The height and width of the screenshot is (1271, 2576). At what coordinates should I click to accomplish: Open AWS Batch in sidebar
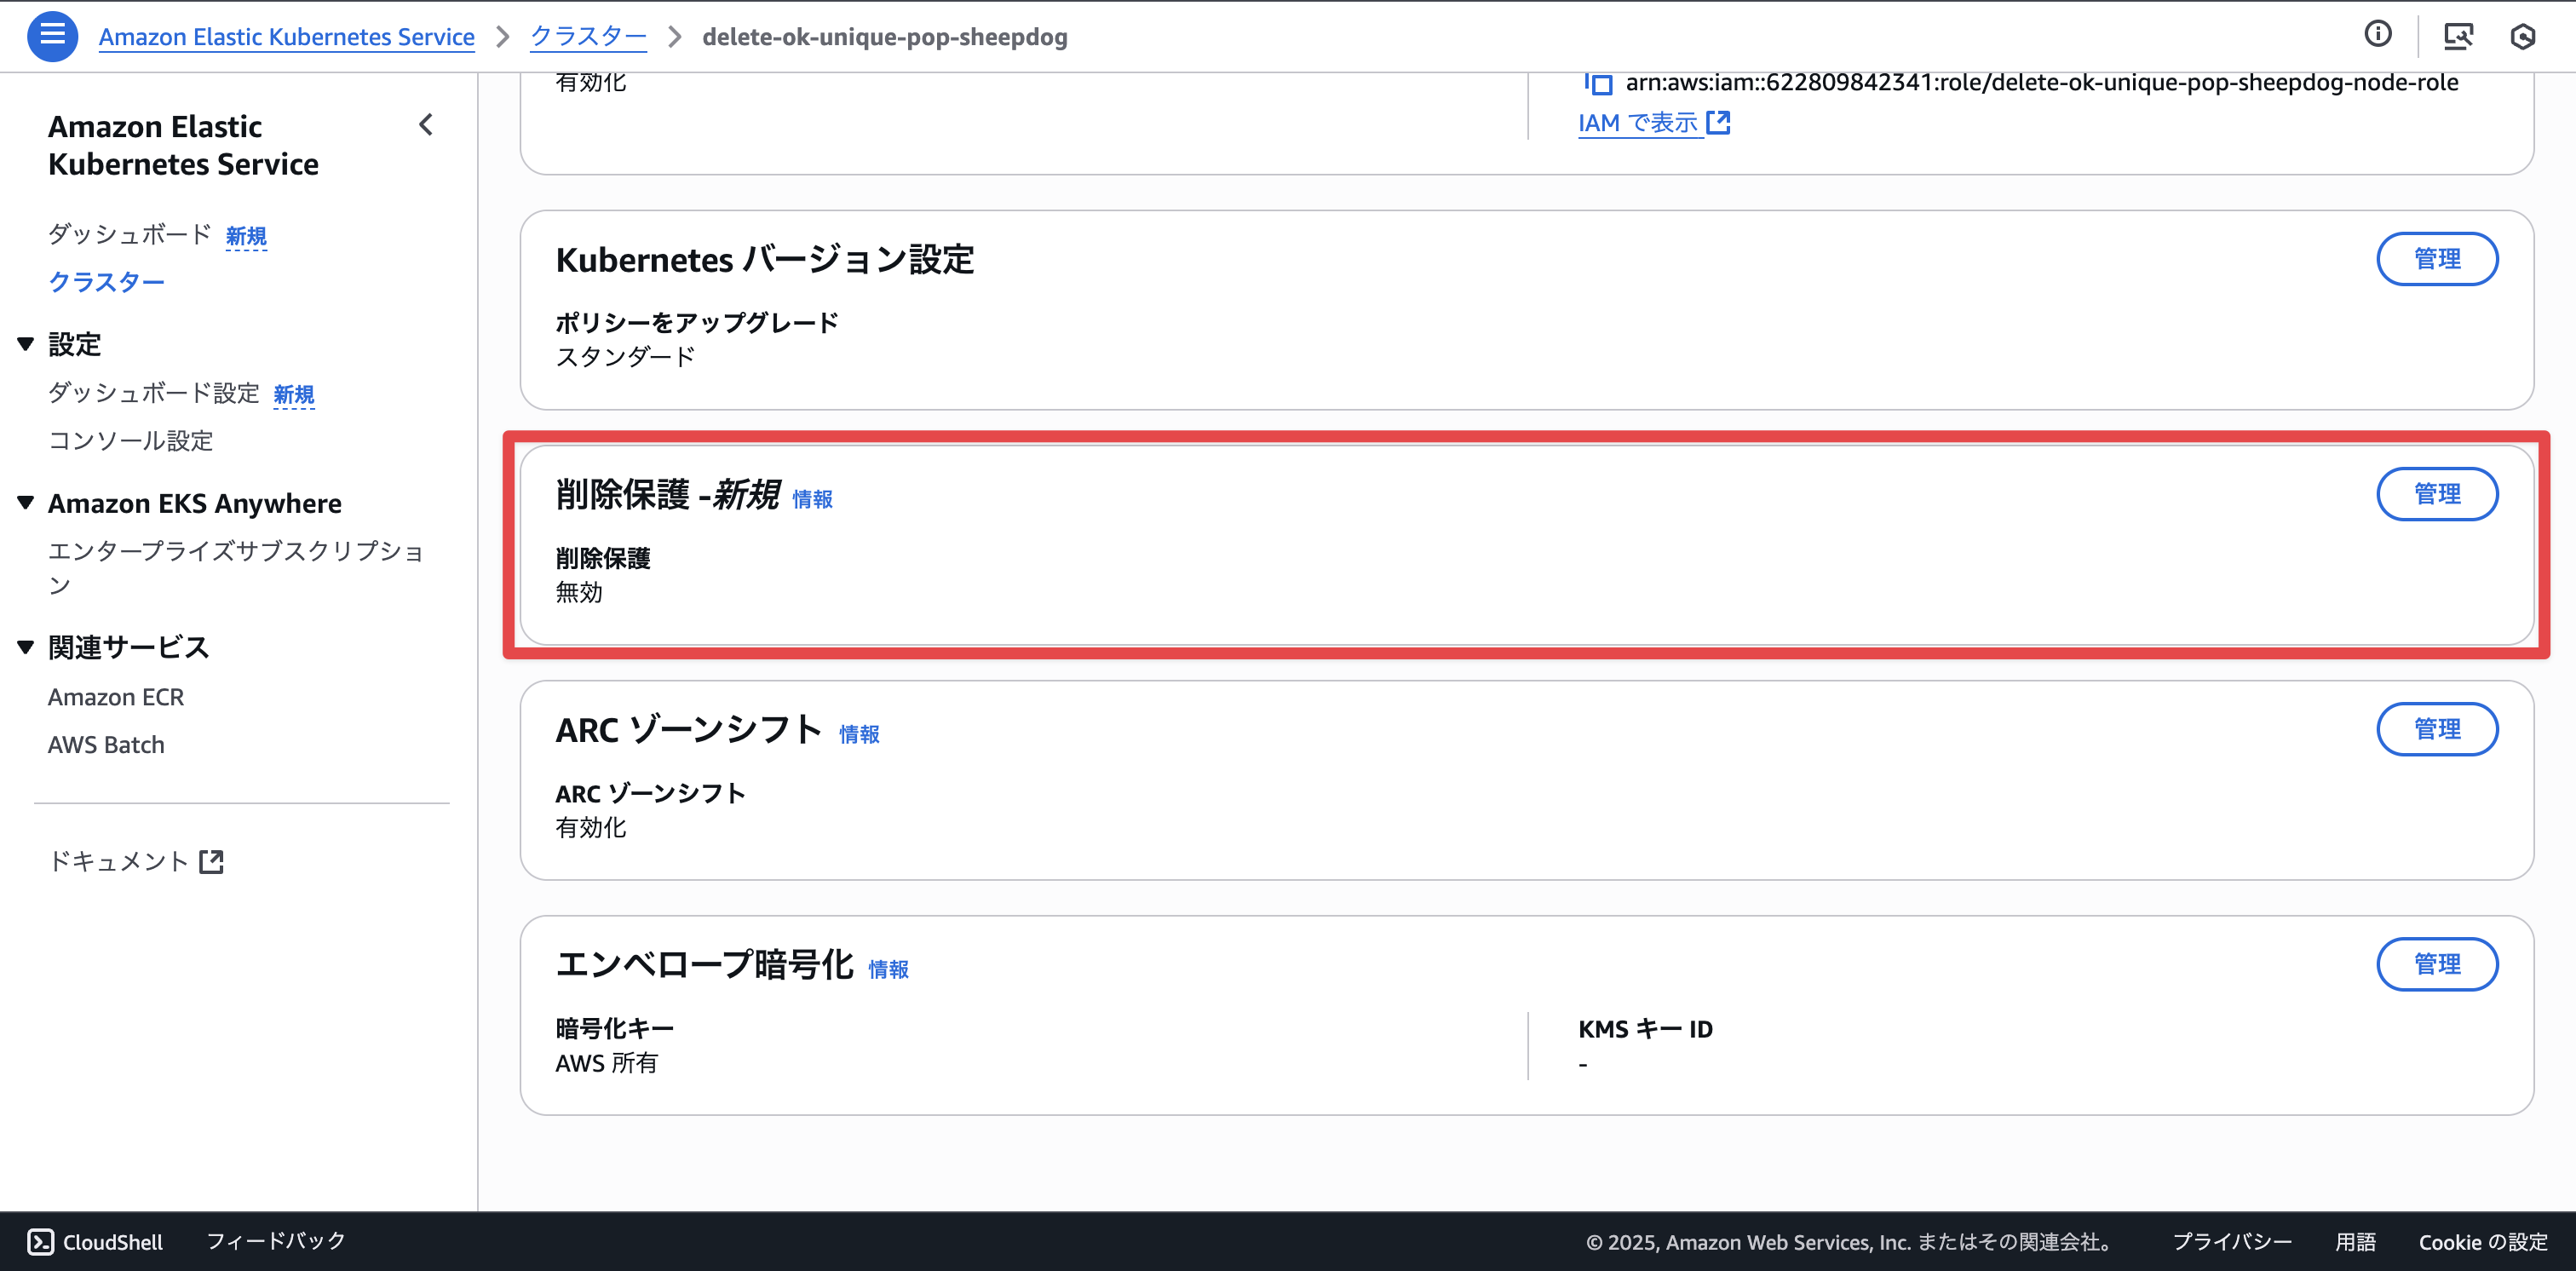click(x=106, y=745)
